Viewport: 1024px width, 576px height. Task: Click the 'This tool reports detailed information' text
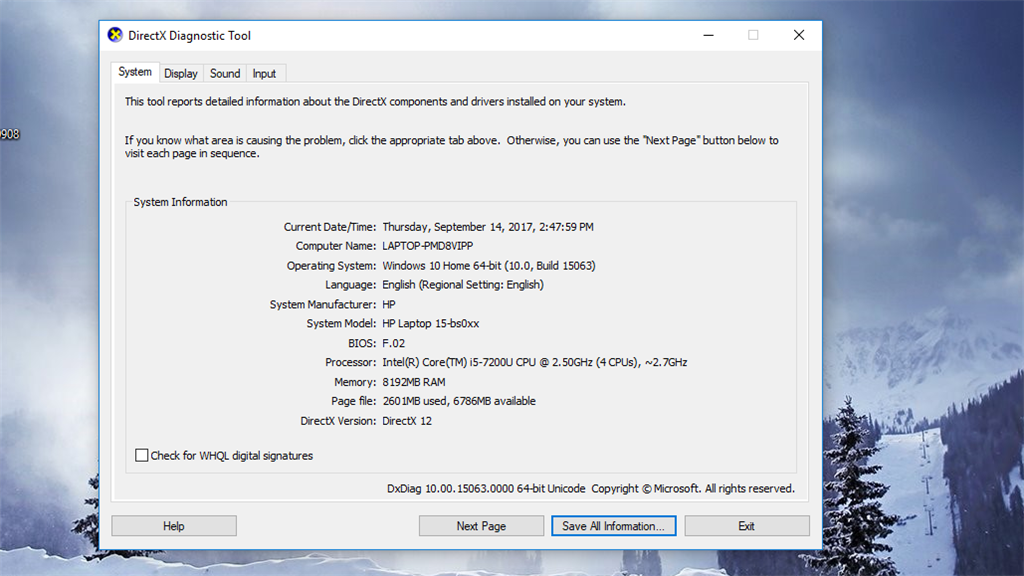(x=224, y=101)
